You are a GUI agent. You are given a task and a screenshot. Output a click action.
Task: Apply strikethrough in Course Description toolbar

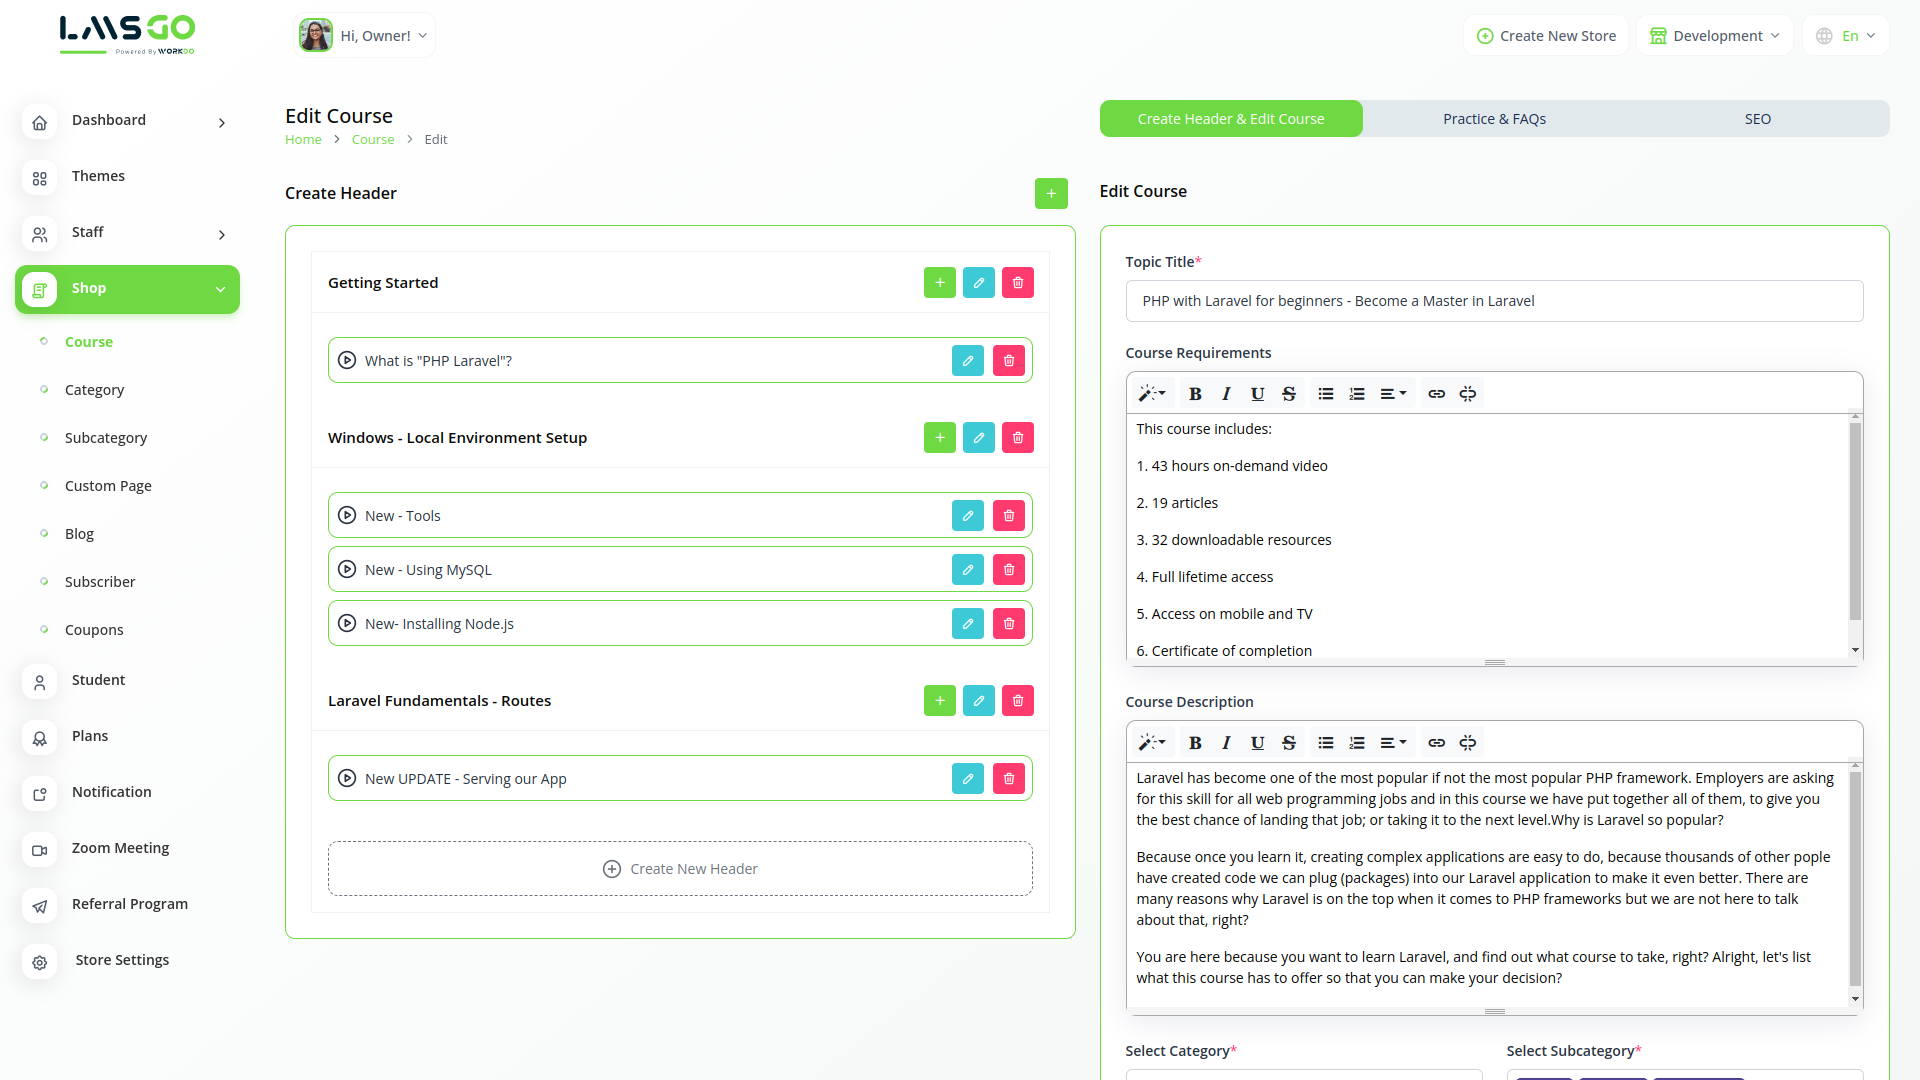tap(1288, 743)
